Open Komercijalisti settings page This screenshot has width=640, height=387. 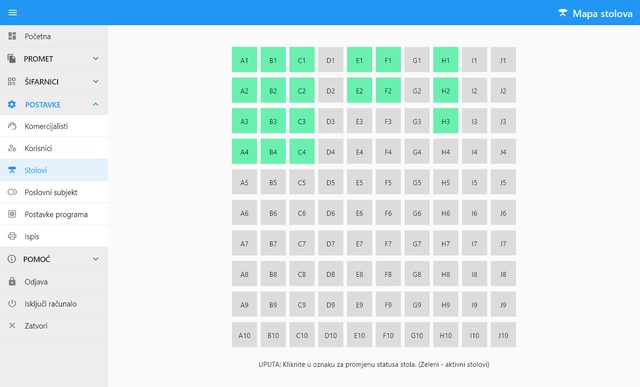tap(54, 126)
